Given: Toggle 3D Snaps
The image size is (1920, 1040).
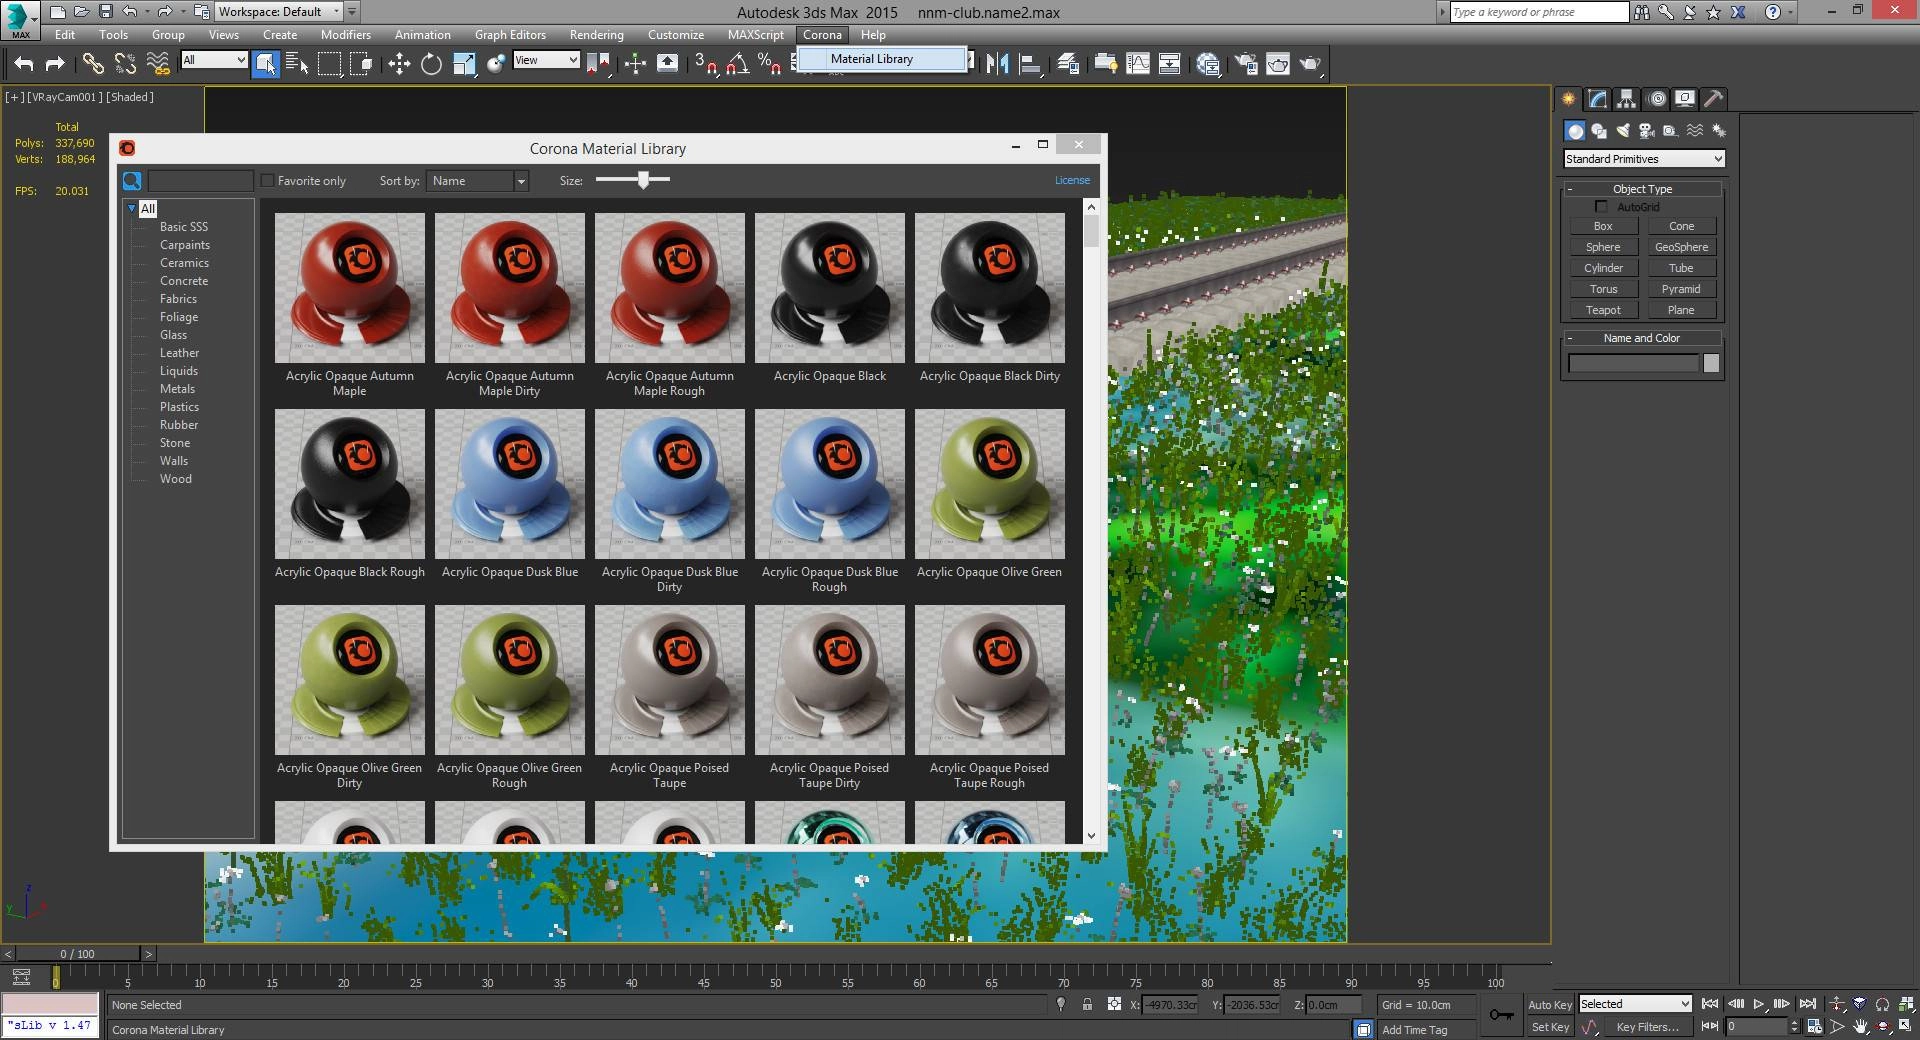Looking at the screenshot, I should (705, 64).
